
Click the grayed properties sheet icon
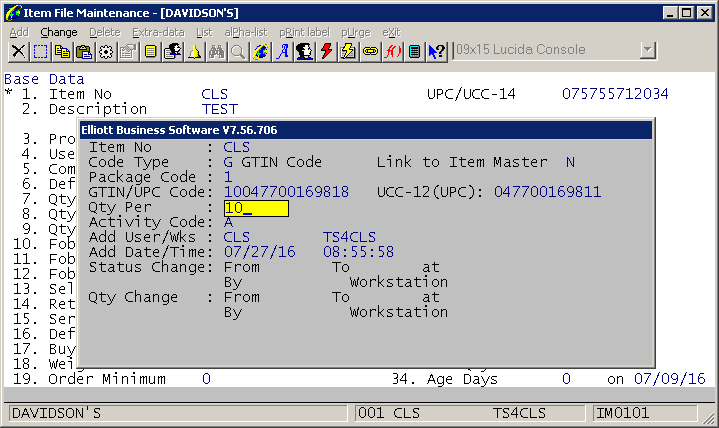(128, 51)
